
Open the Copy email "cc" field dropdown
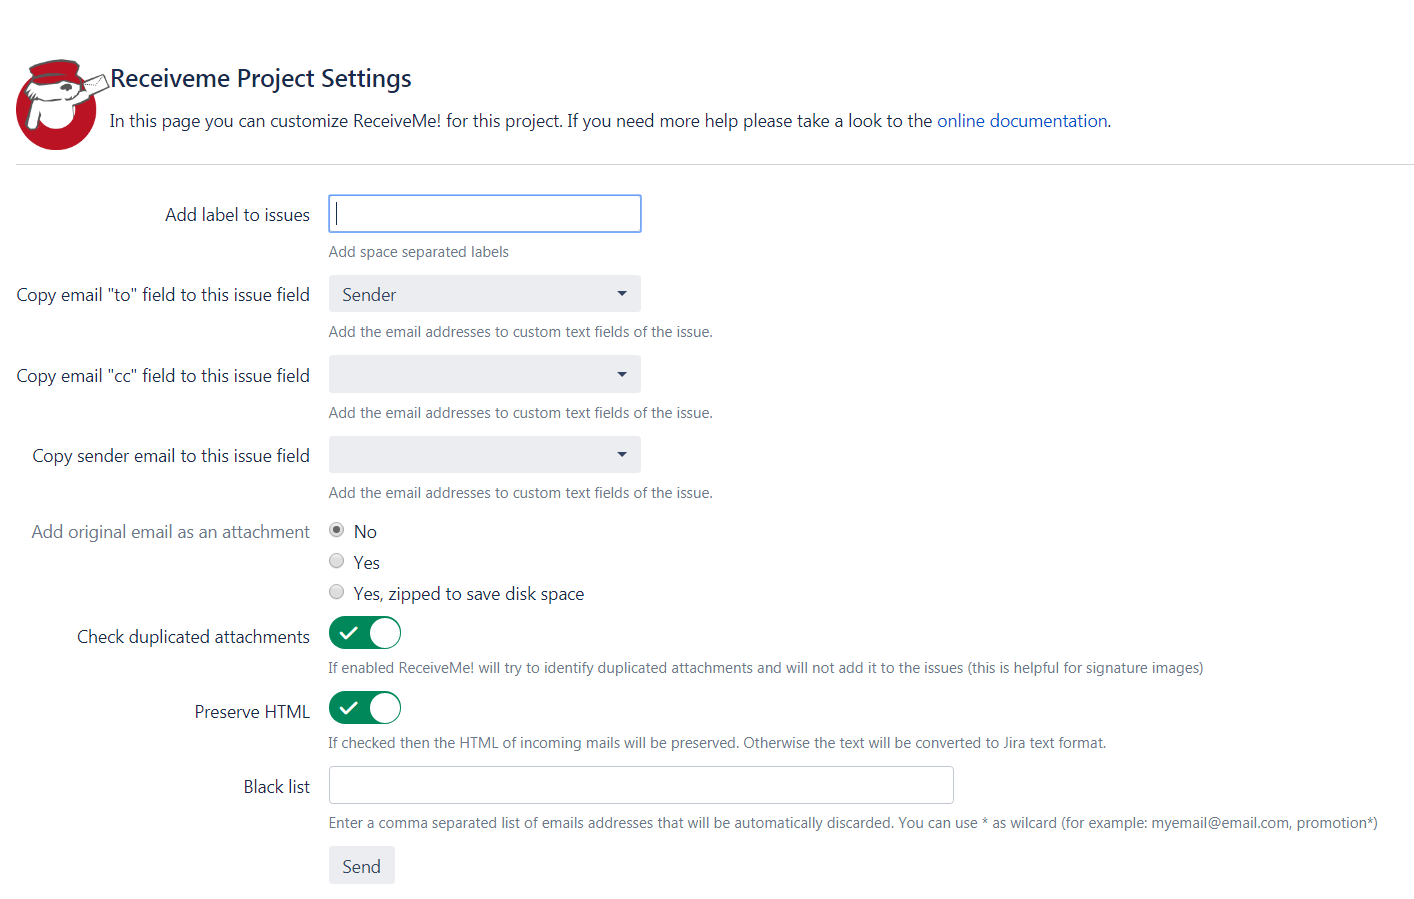485,374
